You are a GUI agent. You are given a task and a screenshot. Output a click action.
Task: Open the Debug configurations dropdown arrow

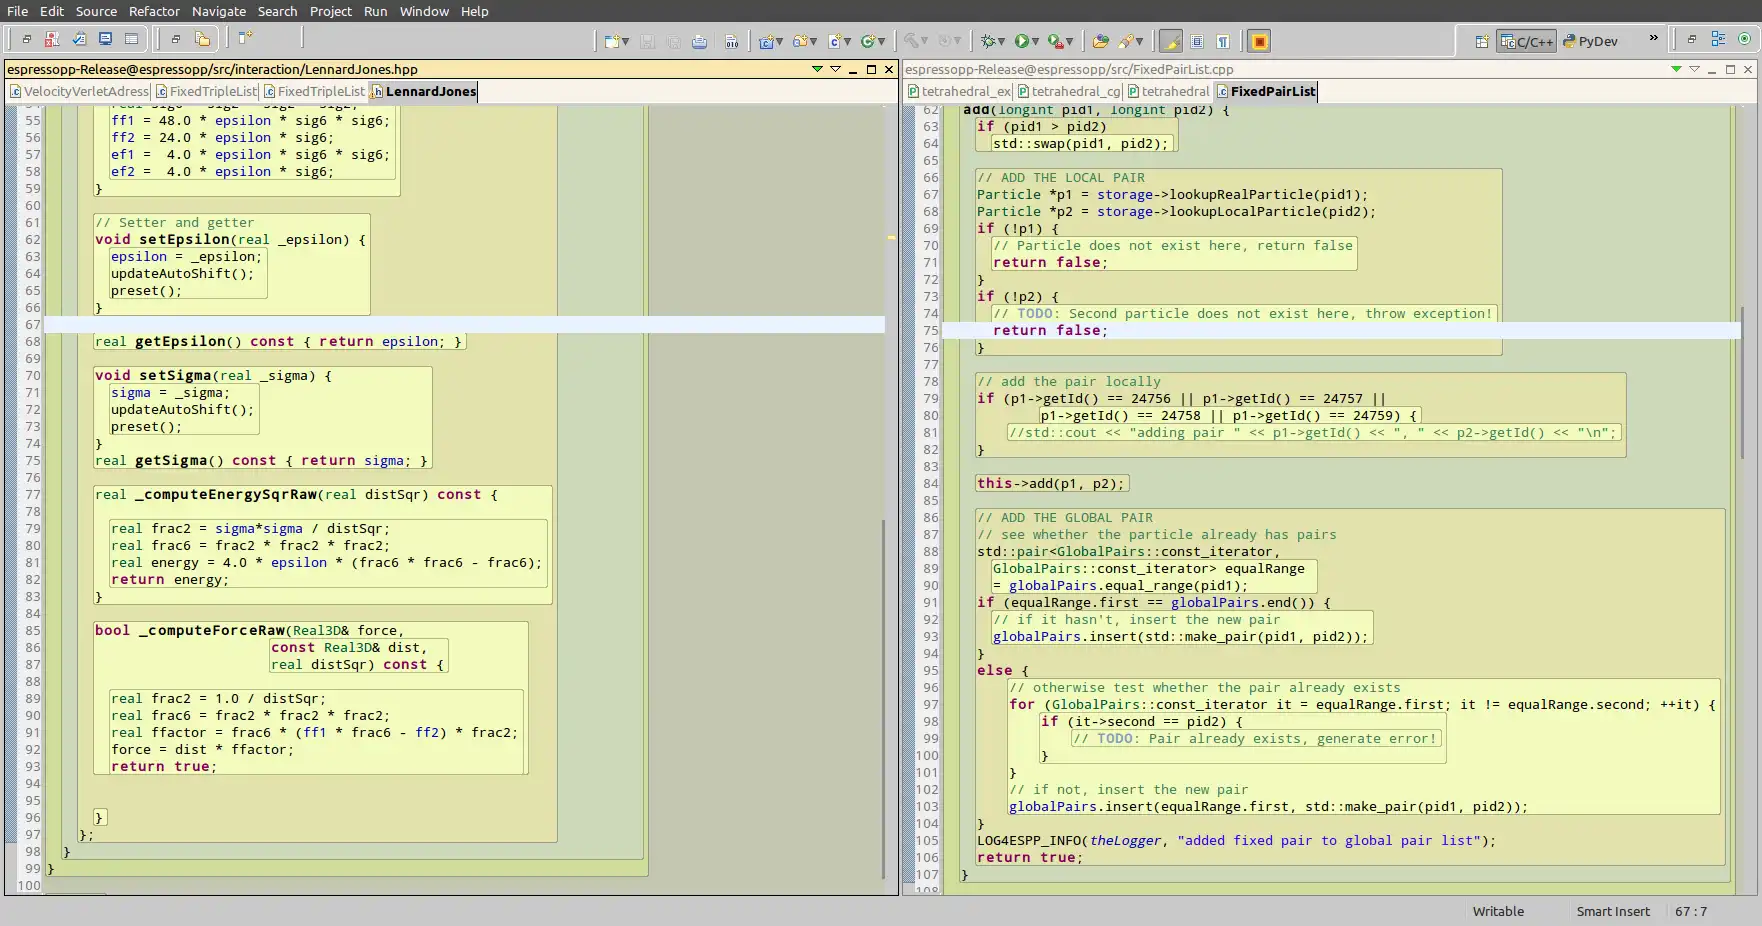tap(1001, 42)
